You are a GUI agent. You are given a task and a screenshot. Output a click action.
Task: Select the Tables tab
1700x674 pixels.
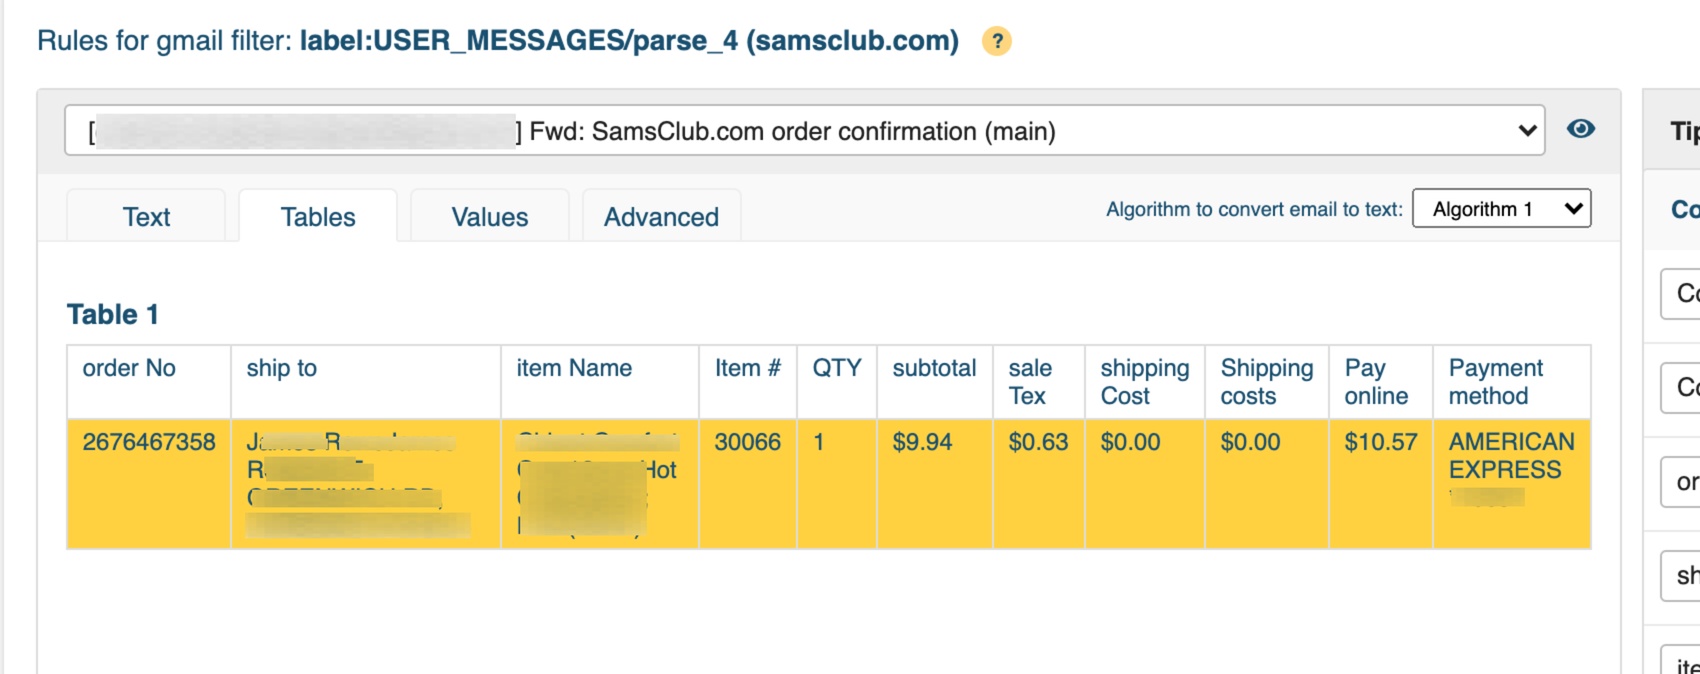(x=318, y=217)
